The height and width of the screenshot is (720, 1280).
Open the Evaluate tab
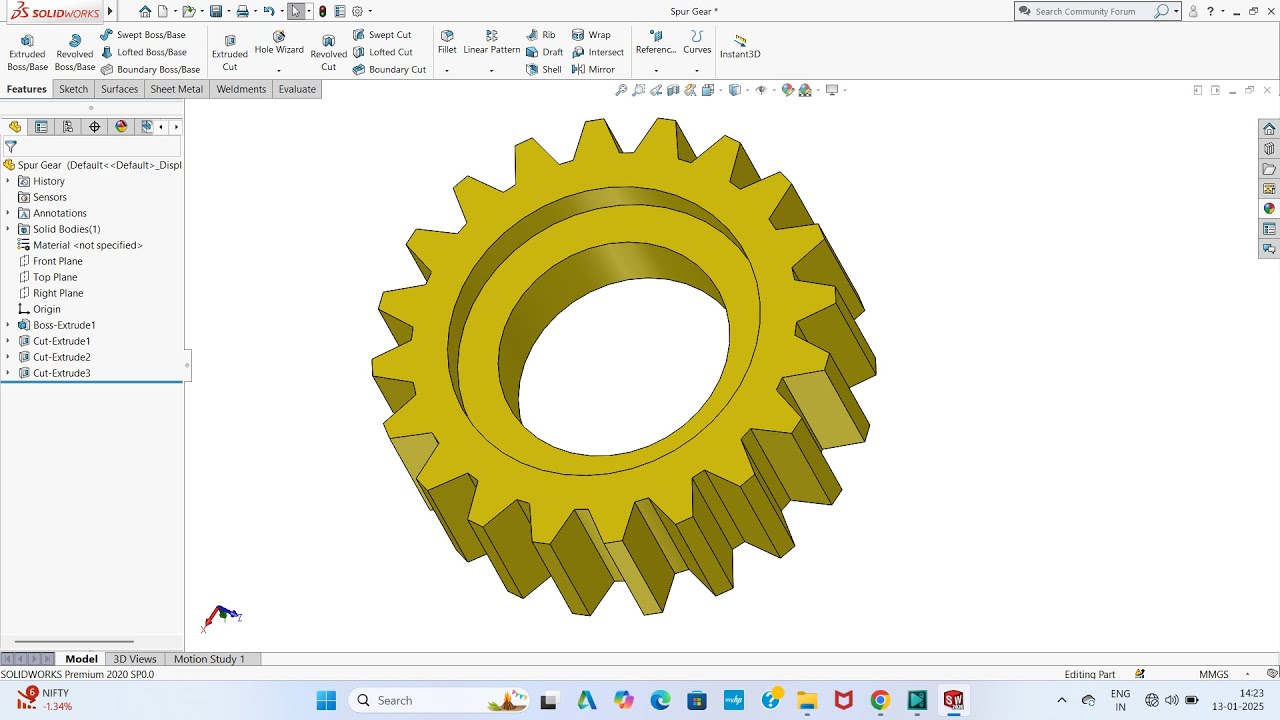point(297,89)
